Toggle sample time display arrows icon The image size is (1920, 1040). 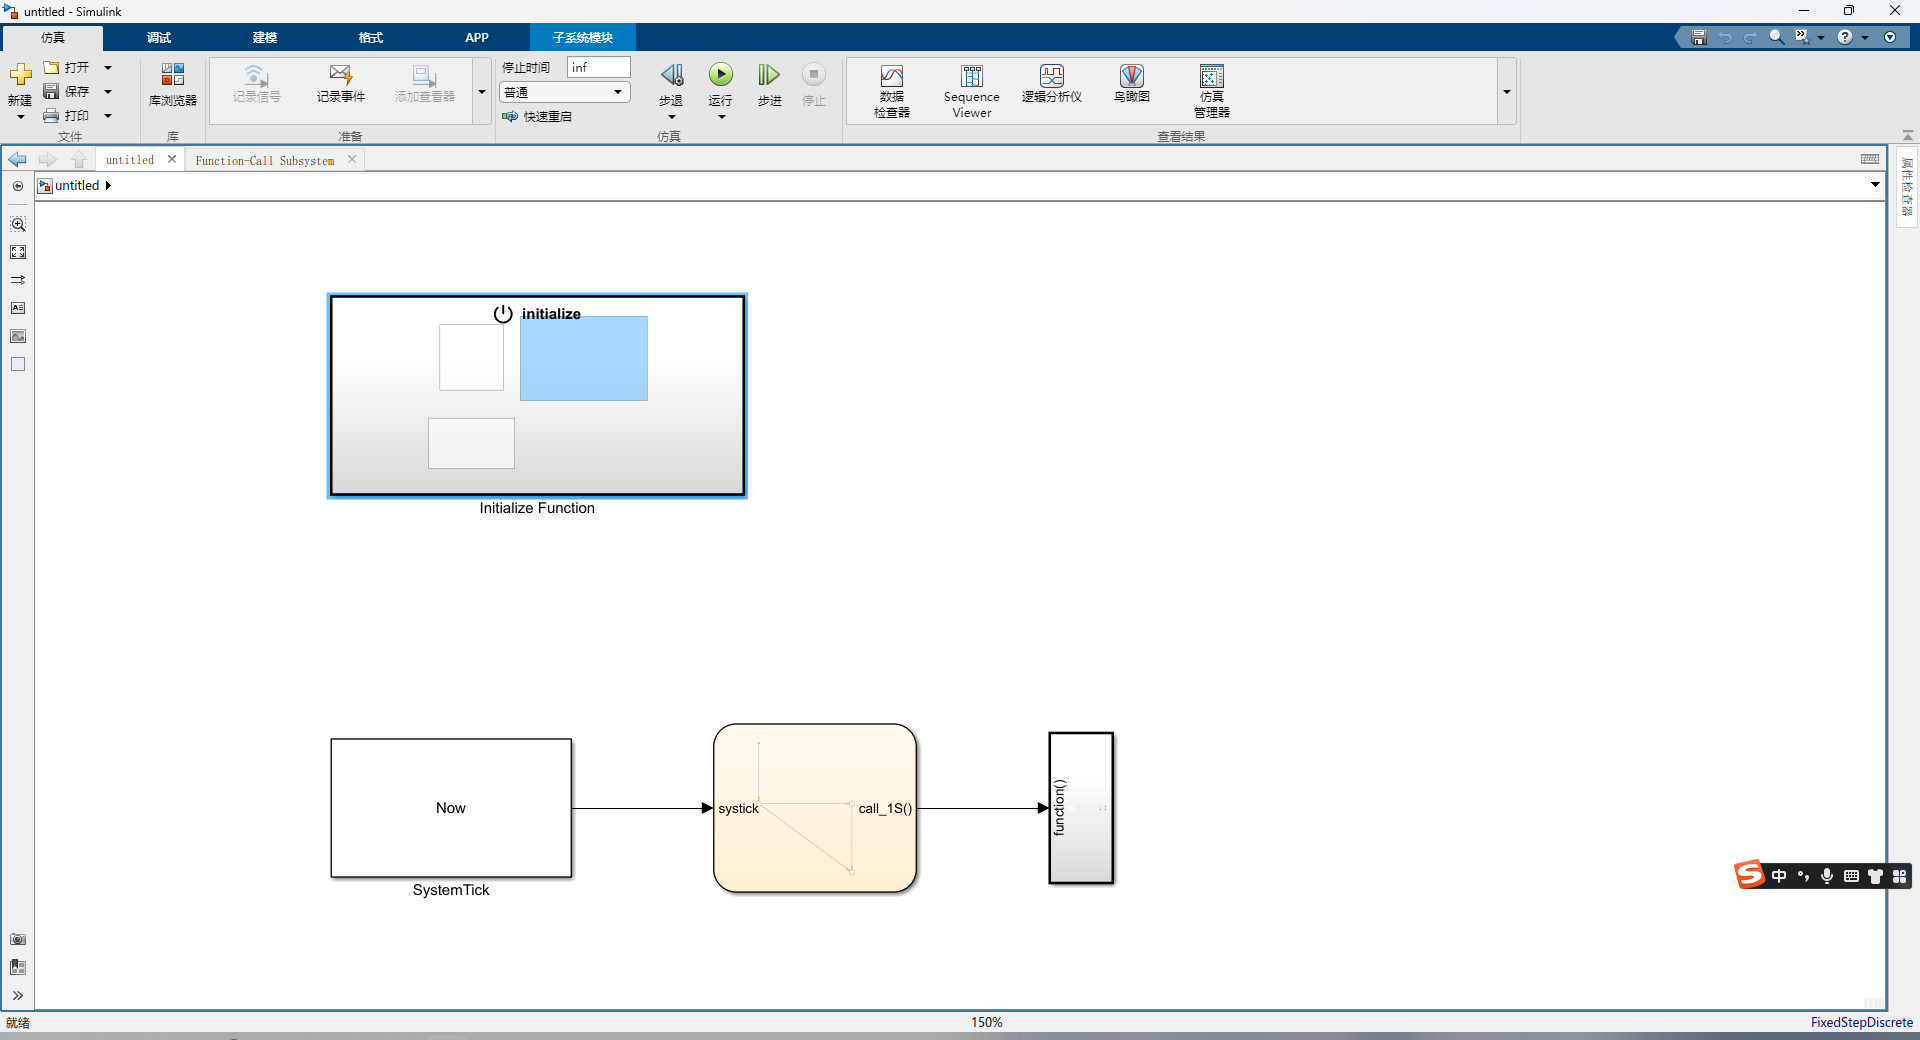pos(18,280)
